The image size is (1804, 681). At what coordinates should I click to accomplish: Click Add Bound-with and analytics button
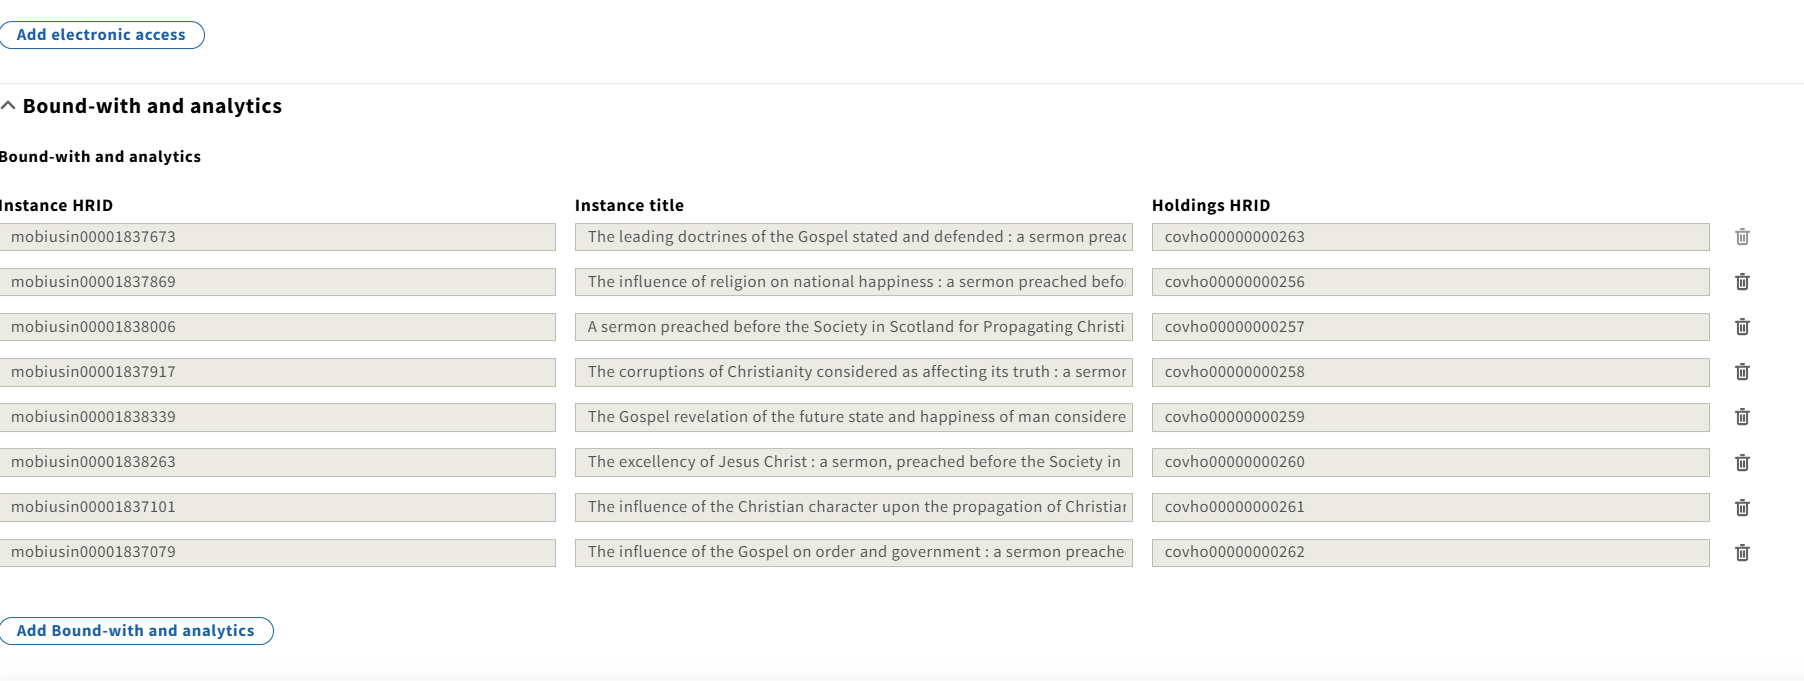[135, 631]
